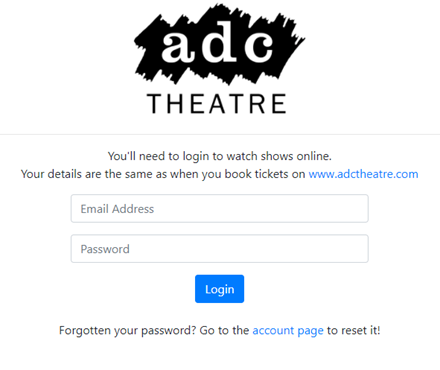Viewport: 440px width, 370px height.
Task: Click the blue Login button
Action: (x=219, y=289)
